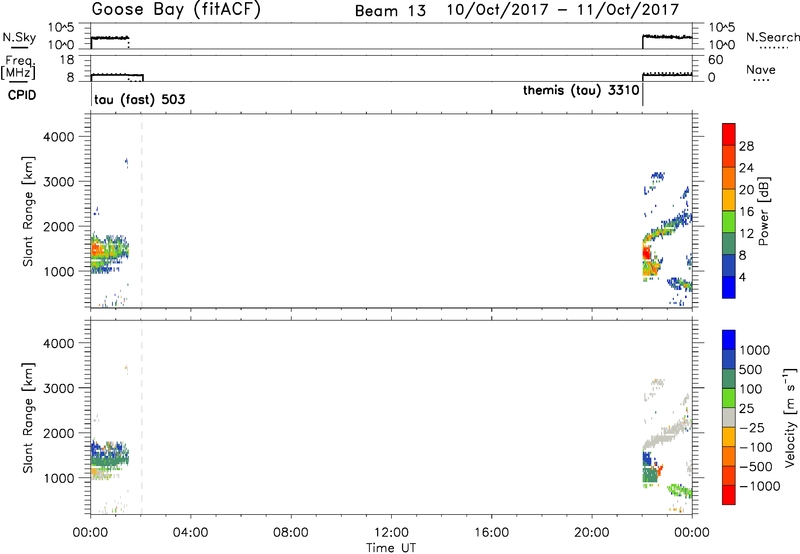The width and height of the screenshot is (800, 554).
Task: Click the '4000' tick label on the power panel
Action: coord(59,137)
